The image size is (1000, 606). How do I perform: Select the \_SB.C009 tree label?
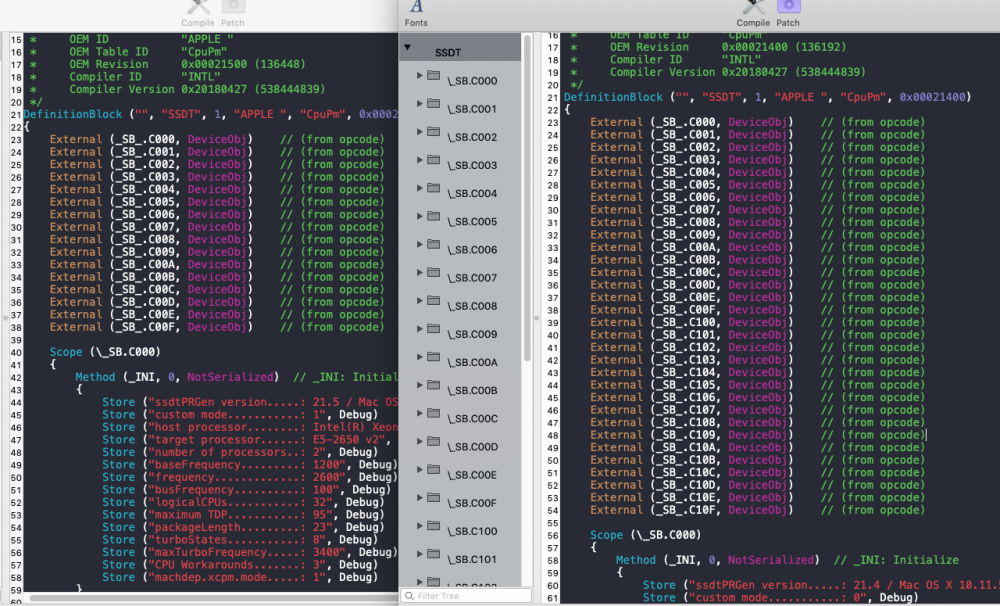pyautogui.click(x=472, y=334)
